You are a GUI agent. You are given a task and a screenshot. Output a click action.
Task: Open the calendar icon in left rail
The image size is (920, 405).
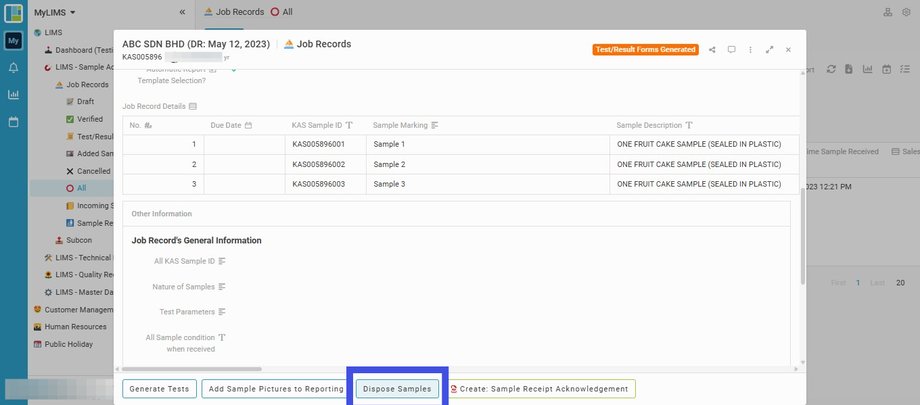[13, 122]
